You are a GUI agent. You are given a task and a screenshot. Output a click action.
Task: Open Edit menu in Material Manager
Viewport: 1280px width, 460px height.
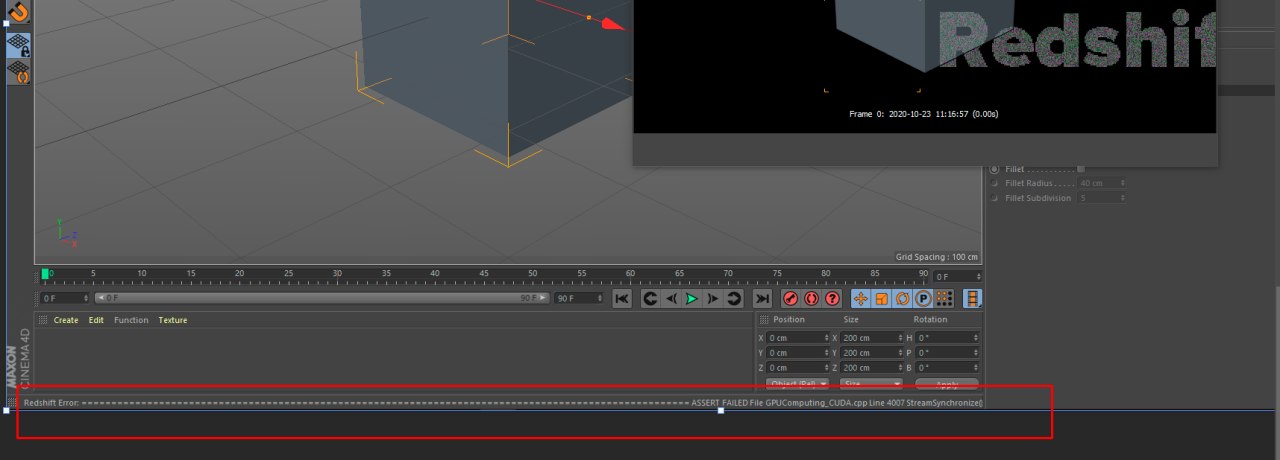click(96, 320)
